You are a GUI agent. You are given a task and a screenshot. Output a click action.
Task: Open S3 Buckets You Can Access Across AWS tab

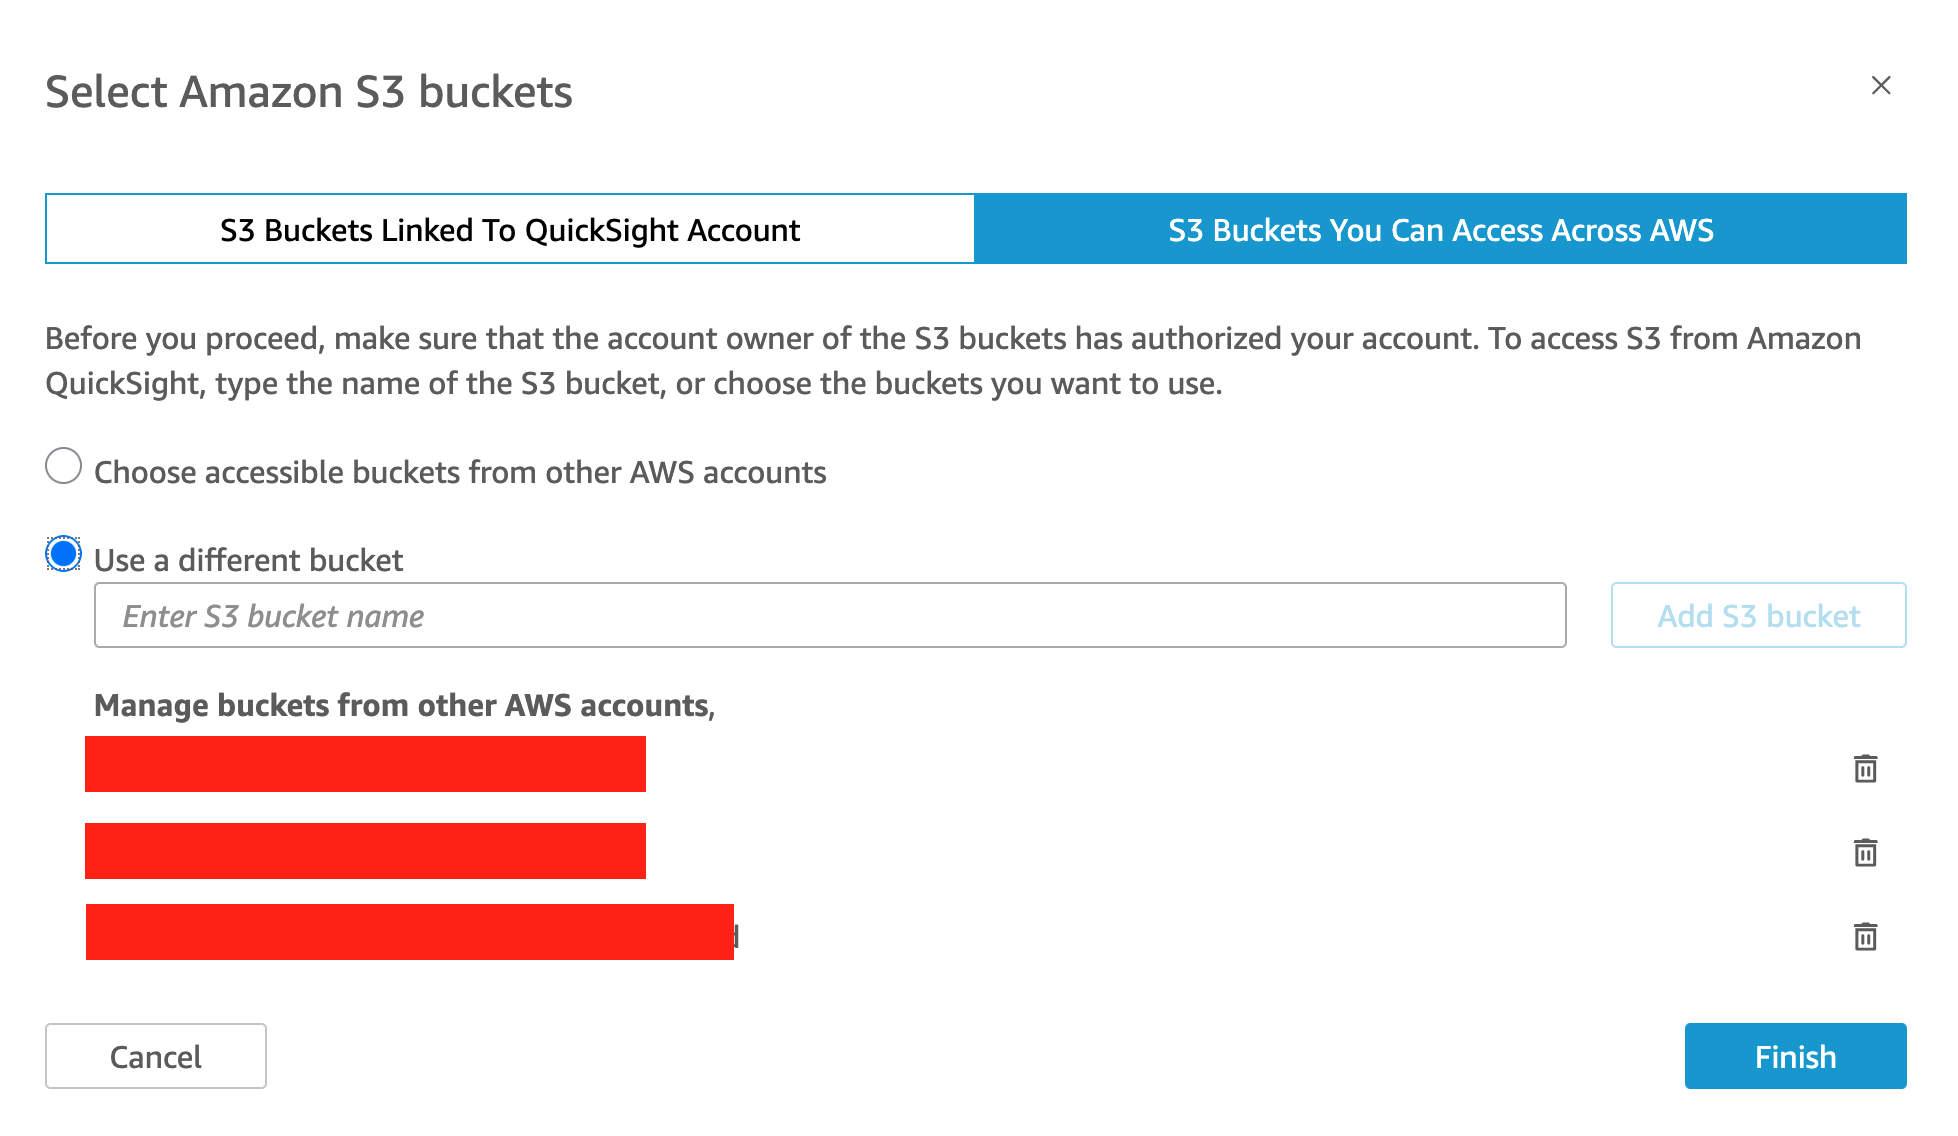click(x=1440, y=230)
